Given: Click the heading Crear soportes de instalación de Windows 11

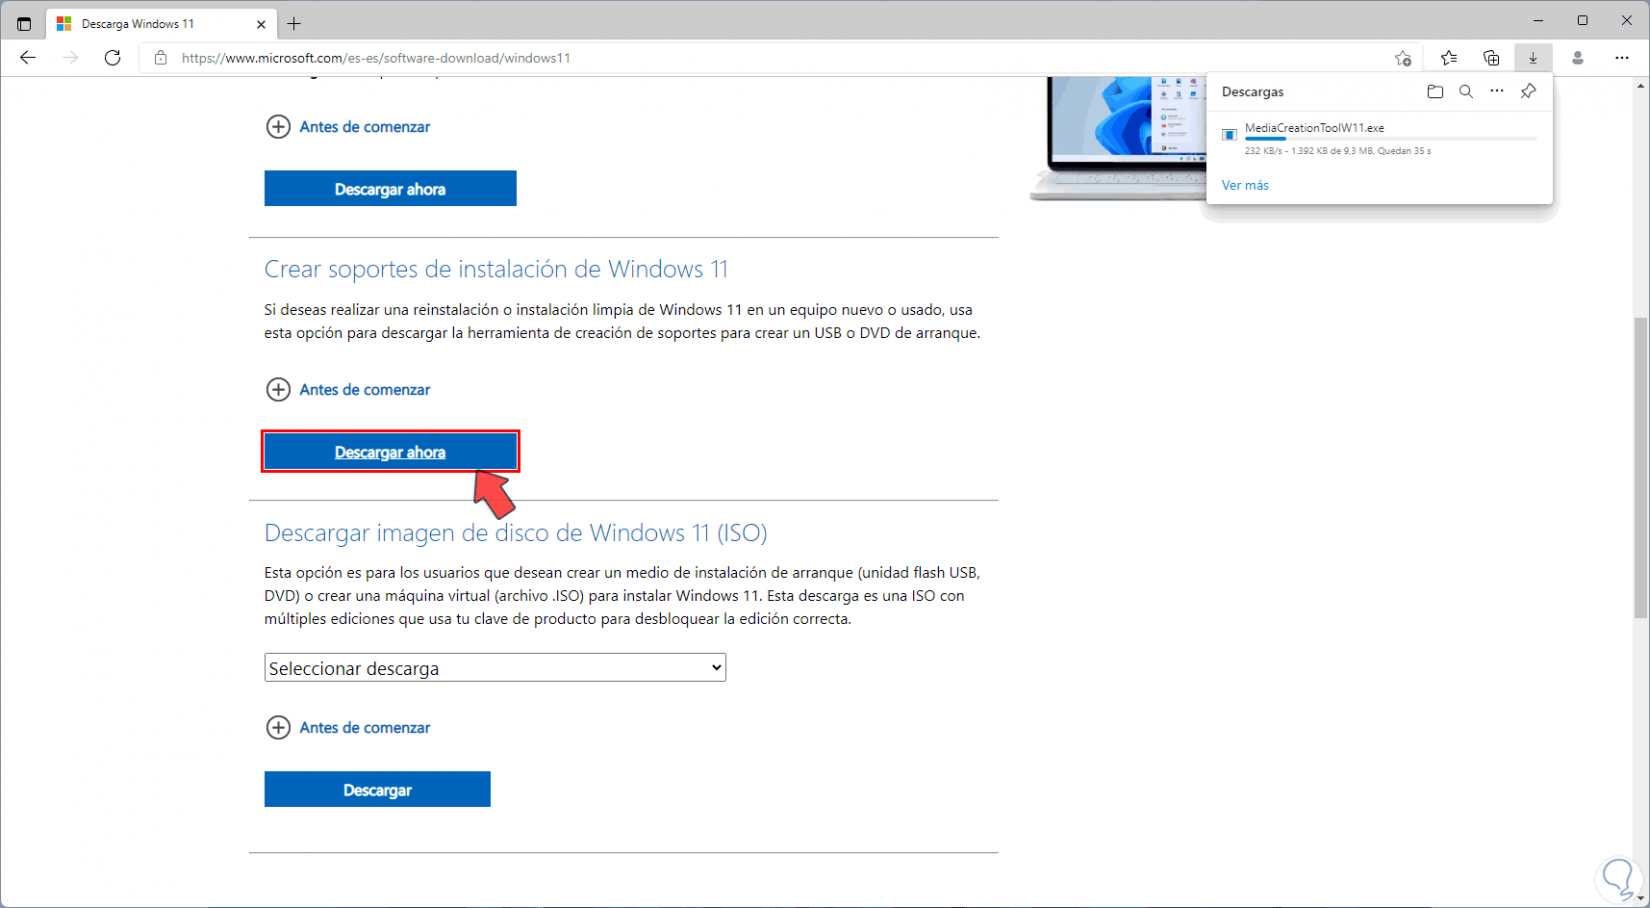Looking at the screenshot, I should 496,269.
